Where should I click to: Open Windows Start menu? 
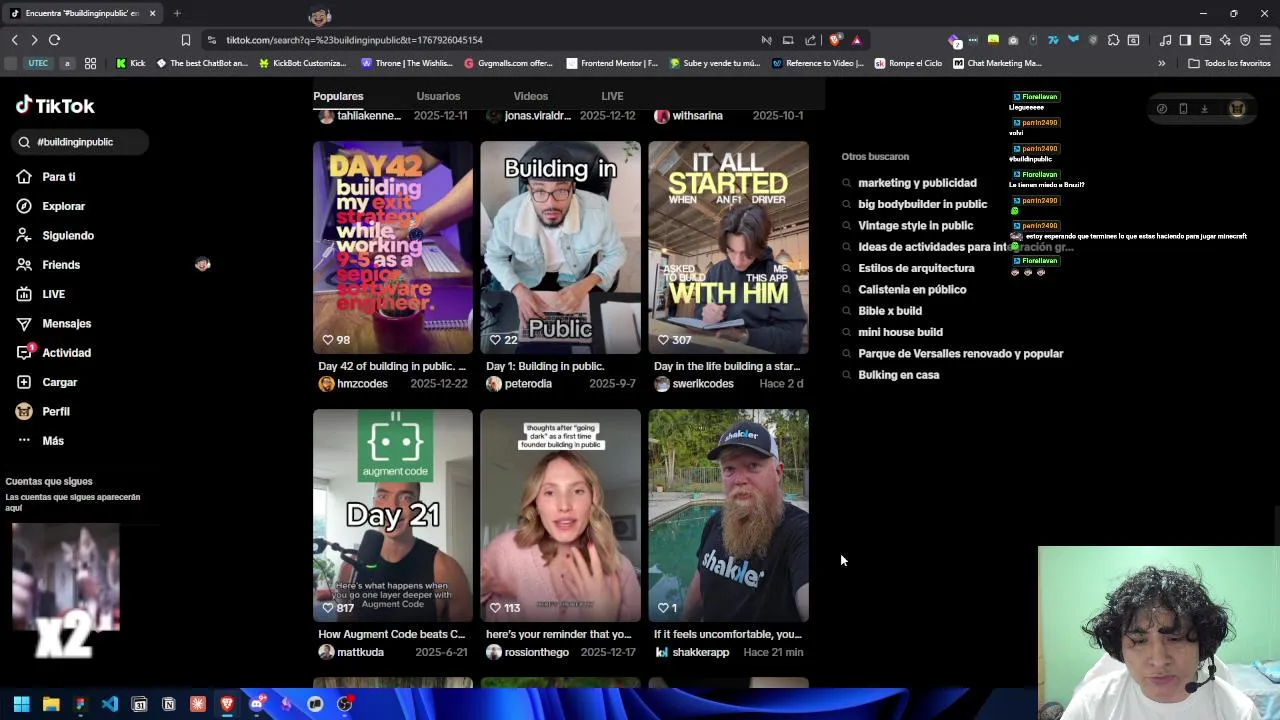point(21,704)
